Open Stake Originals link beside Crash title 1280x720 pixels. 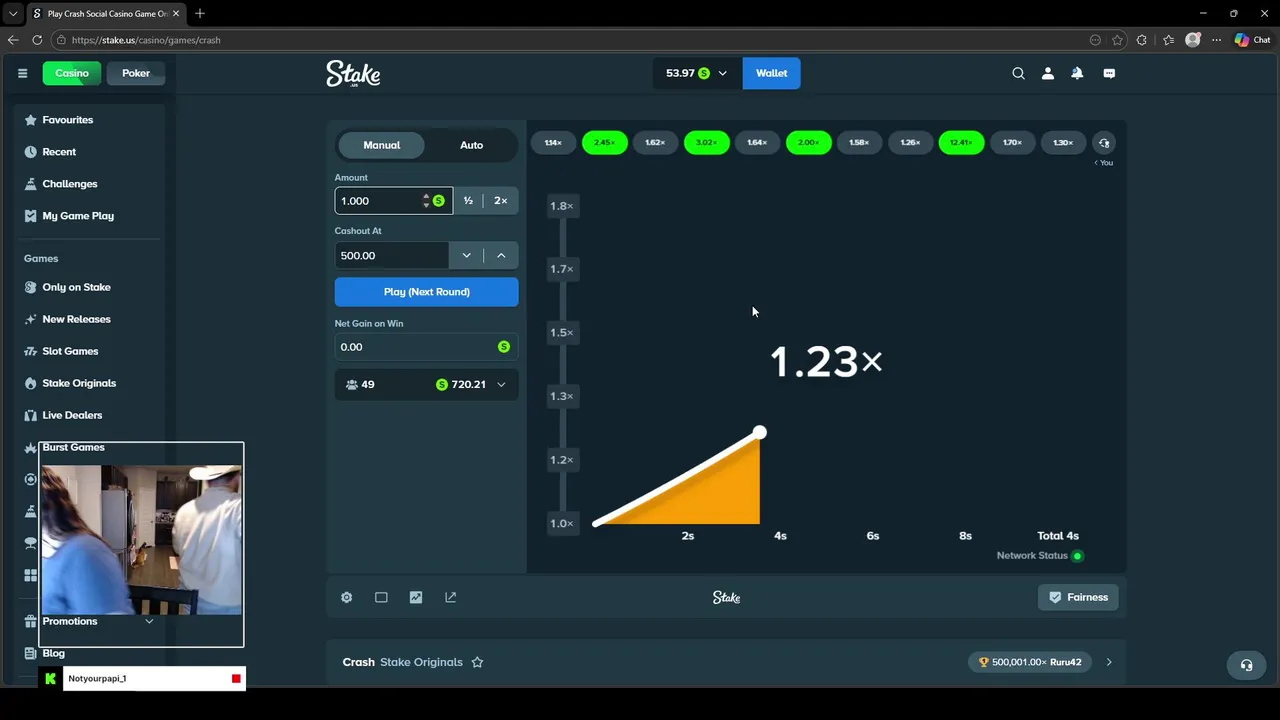coord(421,662)
